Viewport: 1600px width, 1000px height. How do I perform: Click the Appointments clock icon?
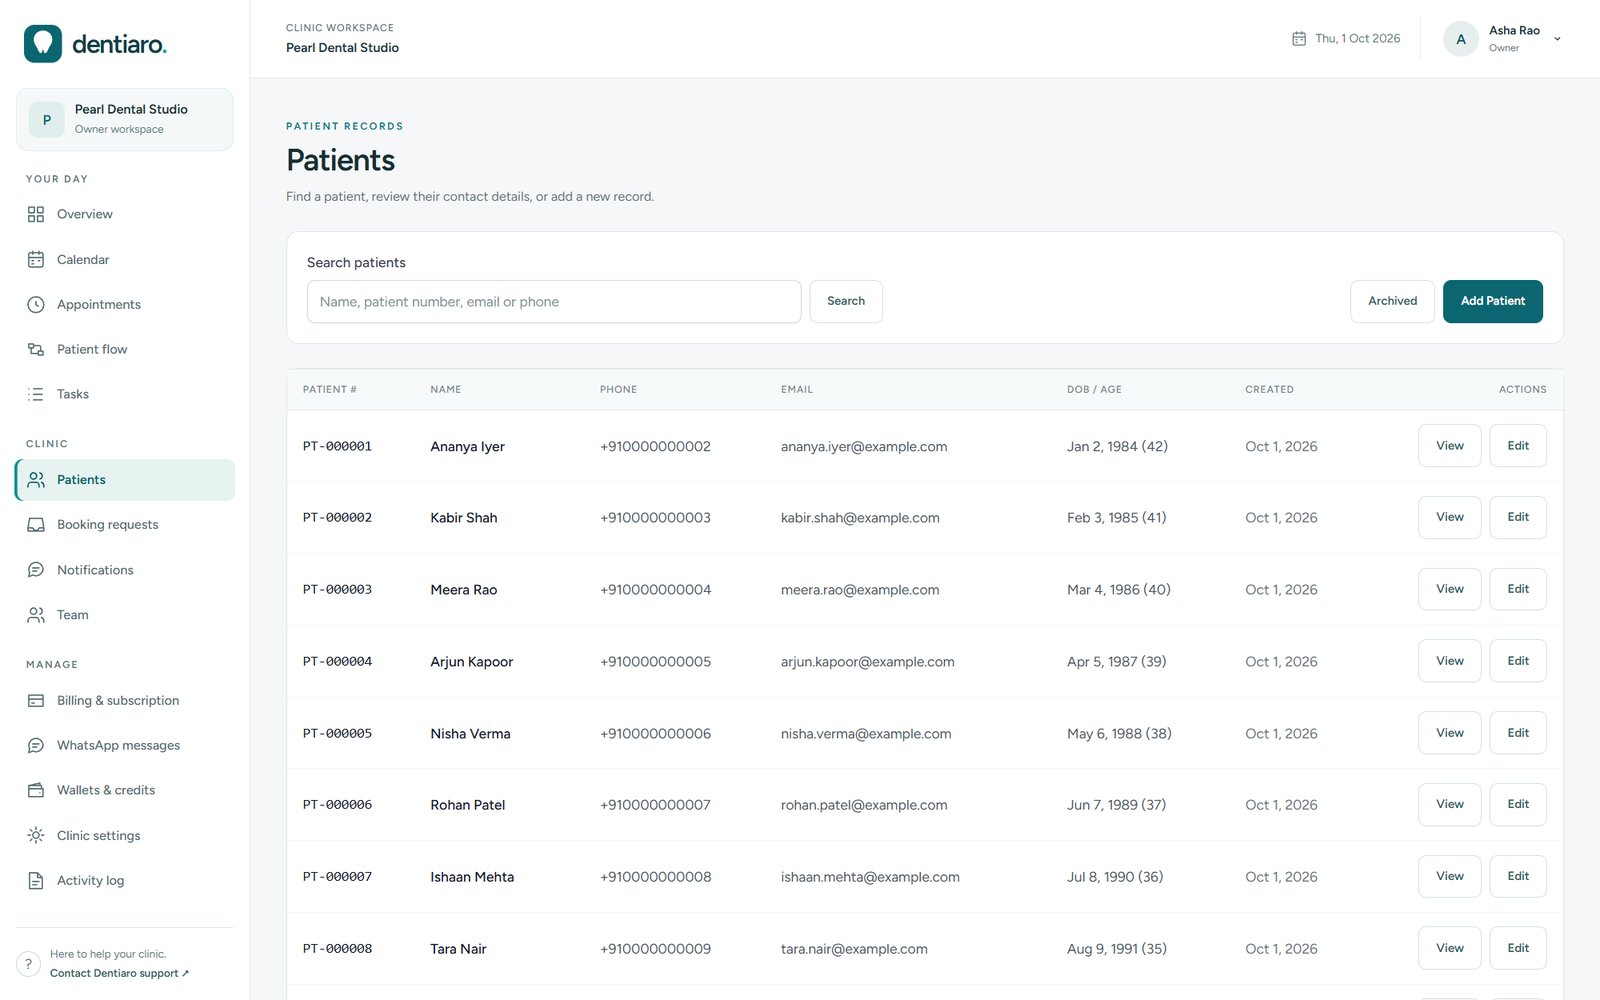click(36, 304)
